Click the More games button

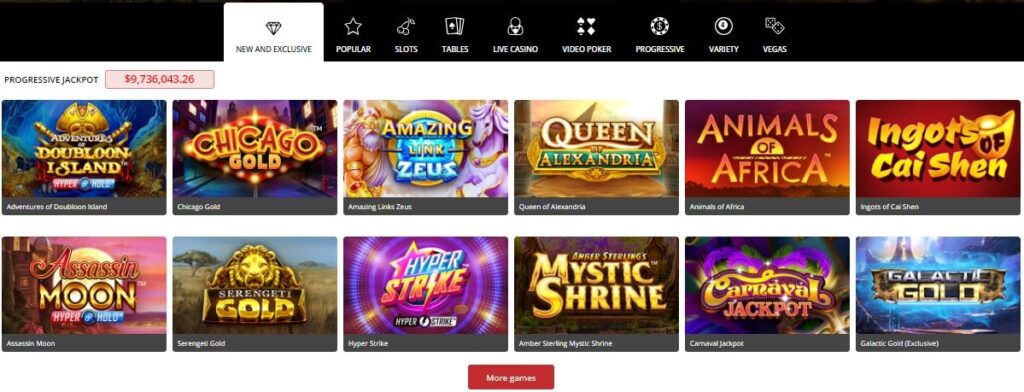tap(511, 378)
